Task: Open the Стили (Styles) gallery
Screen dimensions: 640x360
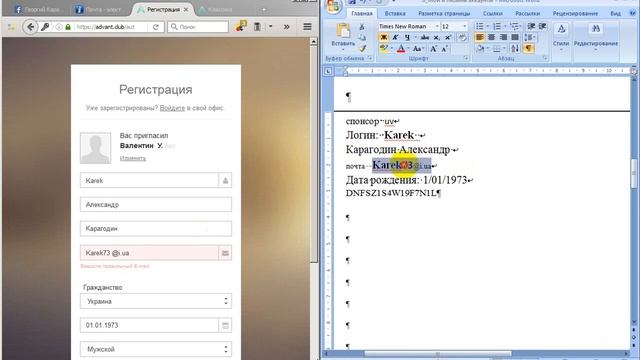Action: coord(561,38)
